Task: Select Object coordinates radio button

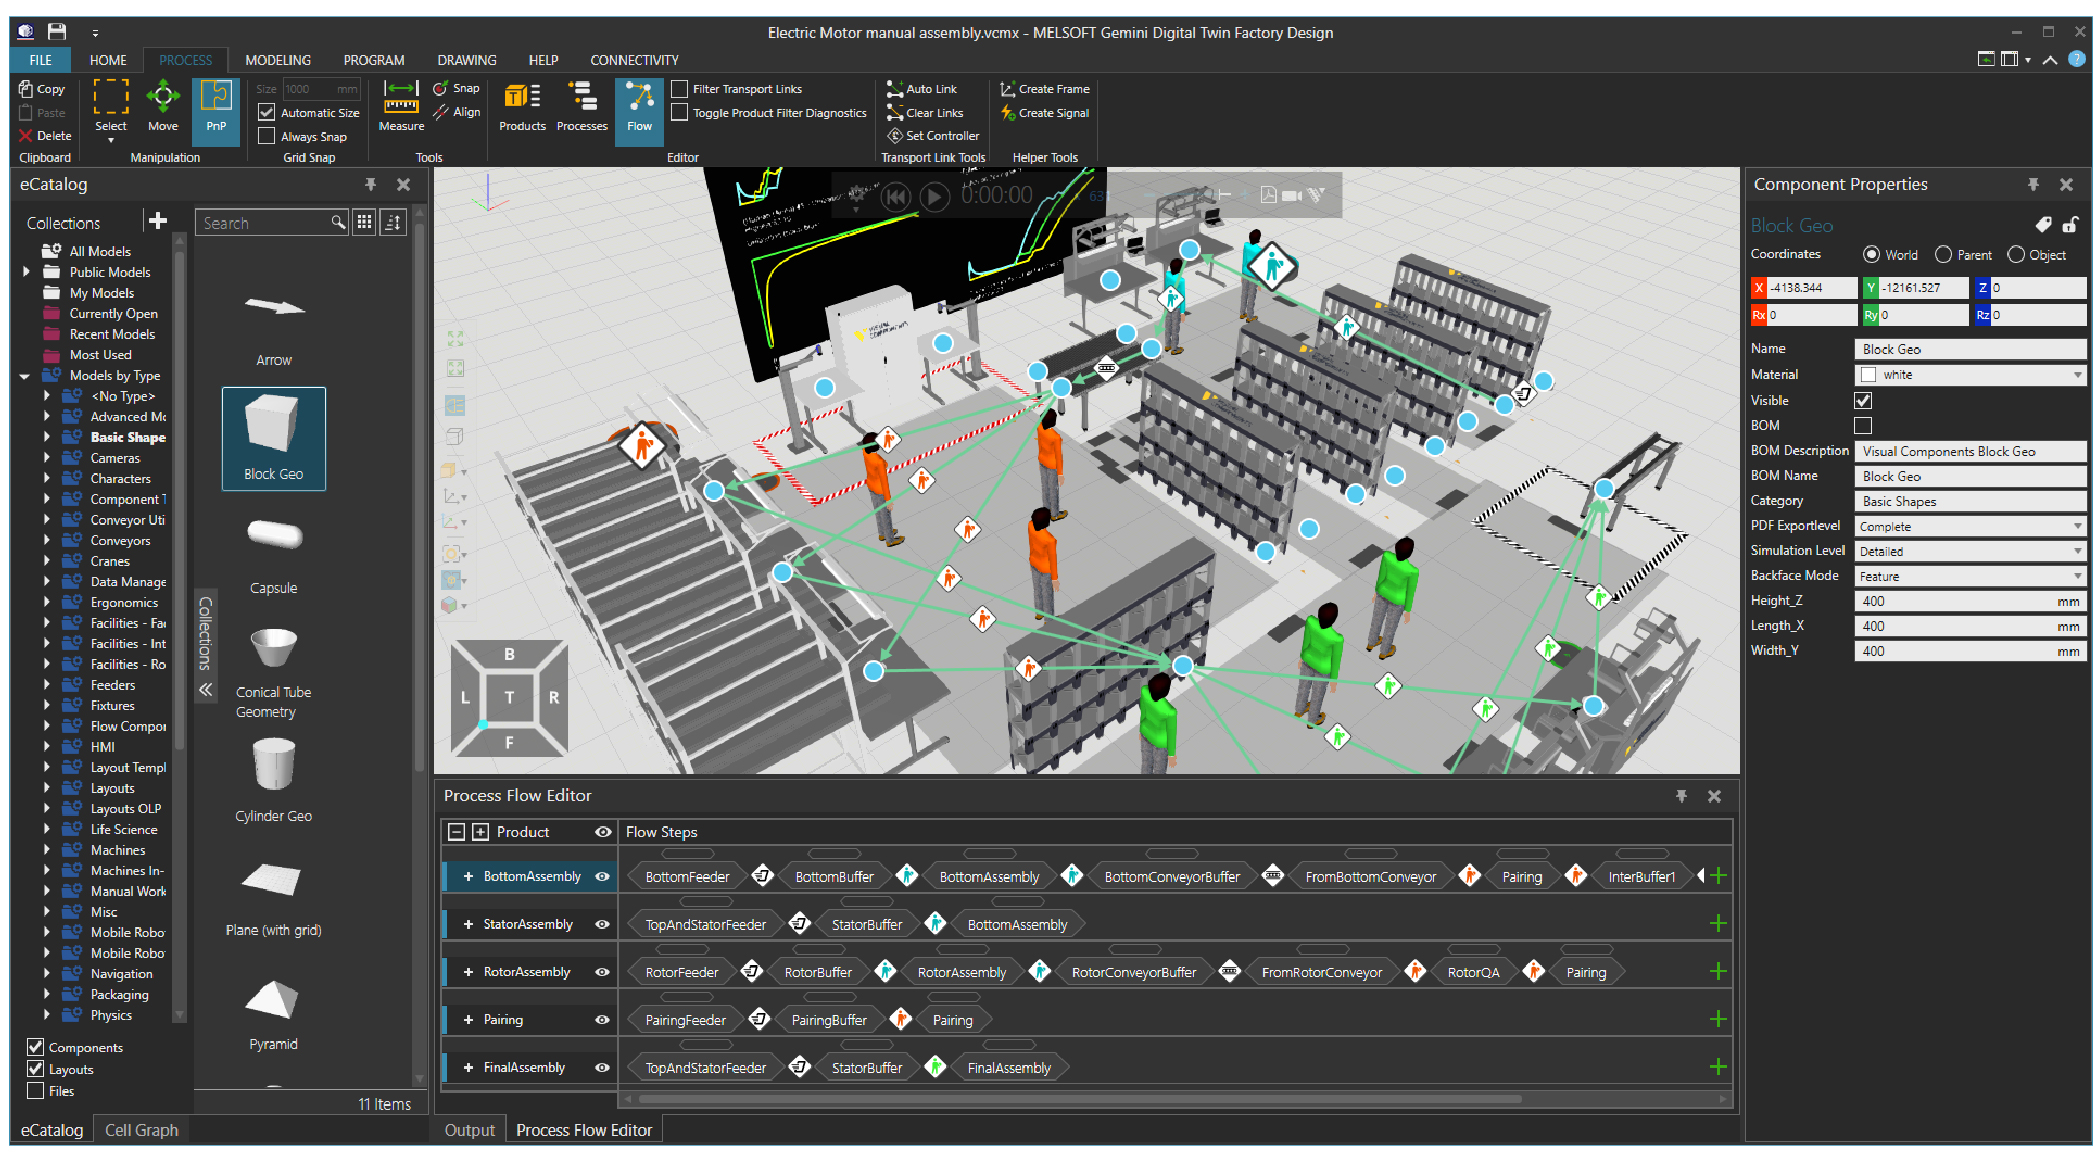Action: (2016, 255)
